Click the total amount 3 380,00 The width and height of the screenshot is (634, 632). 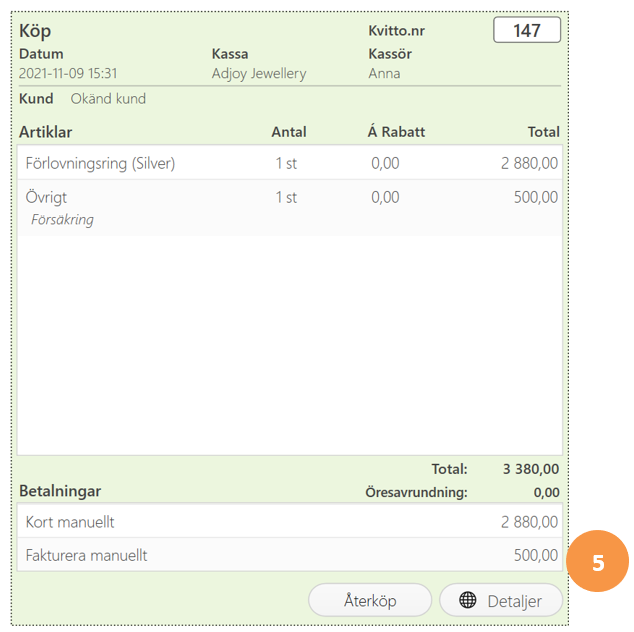tap(531, 469)
